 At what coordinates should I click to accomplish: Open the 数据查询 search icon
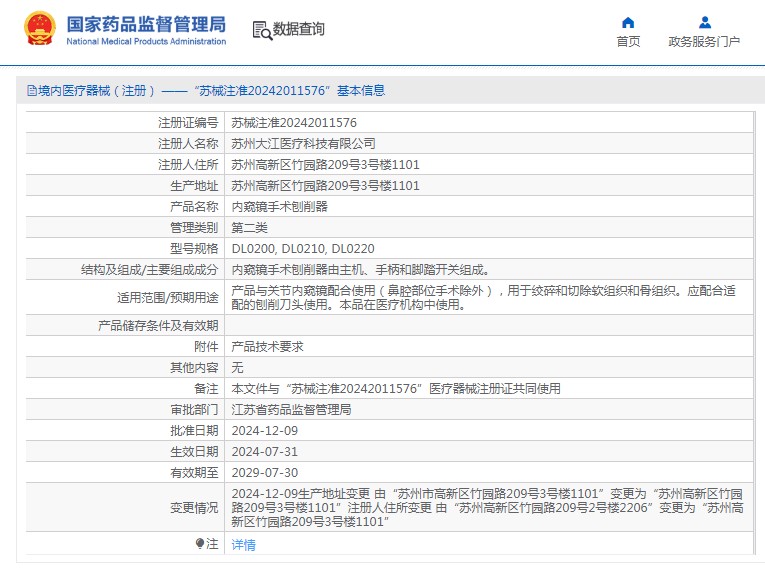pos(262,30)
